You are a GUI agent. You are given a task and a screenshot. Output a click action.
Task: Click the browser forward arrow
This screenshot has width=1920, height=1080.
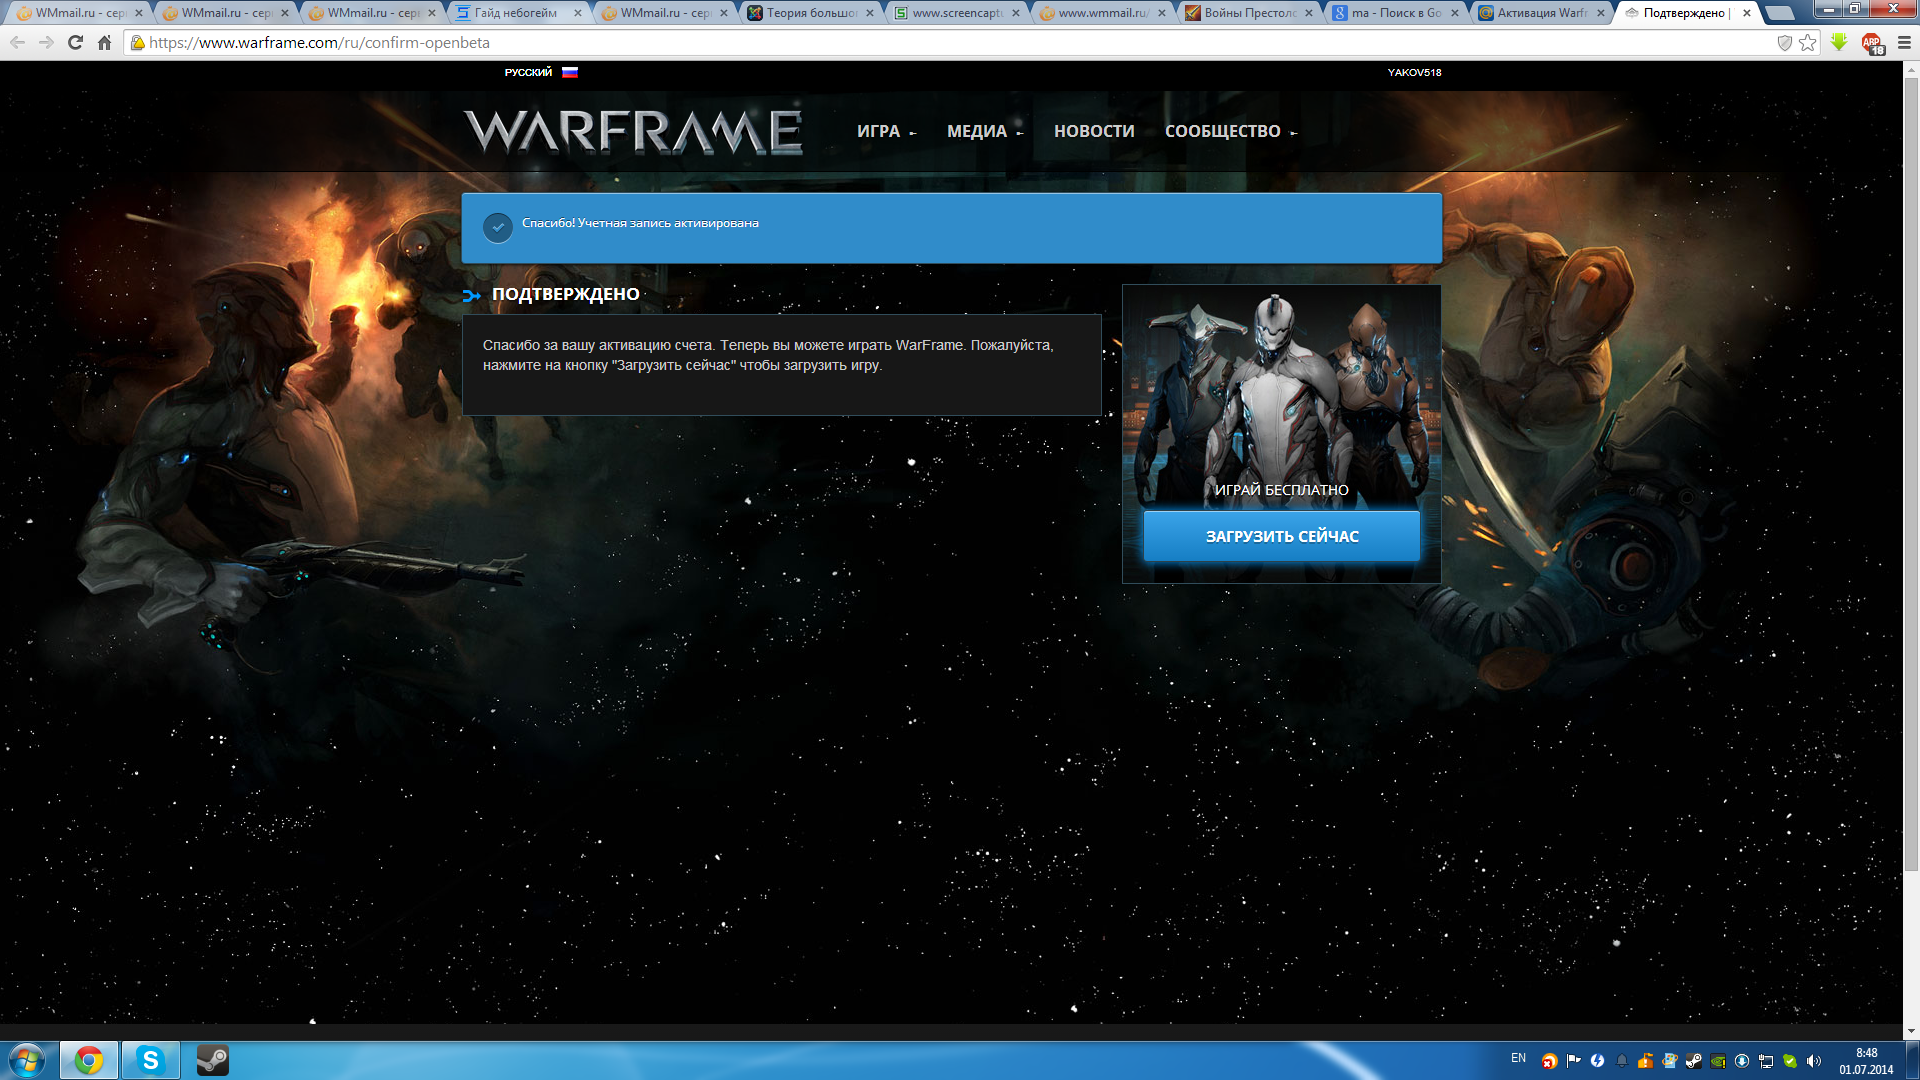tap(46, 43)
